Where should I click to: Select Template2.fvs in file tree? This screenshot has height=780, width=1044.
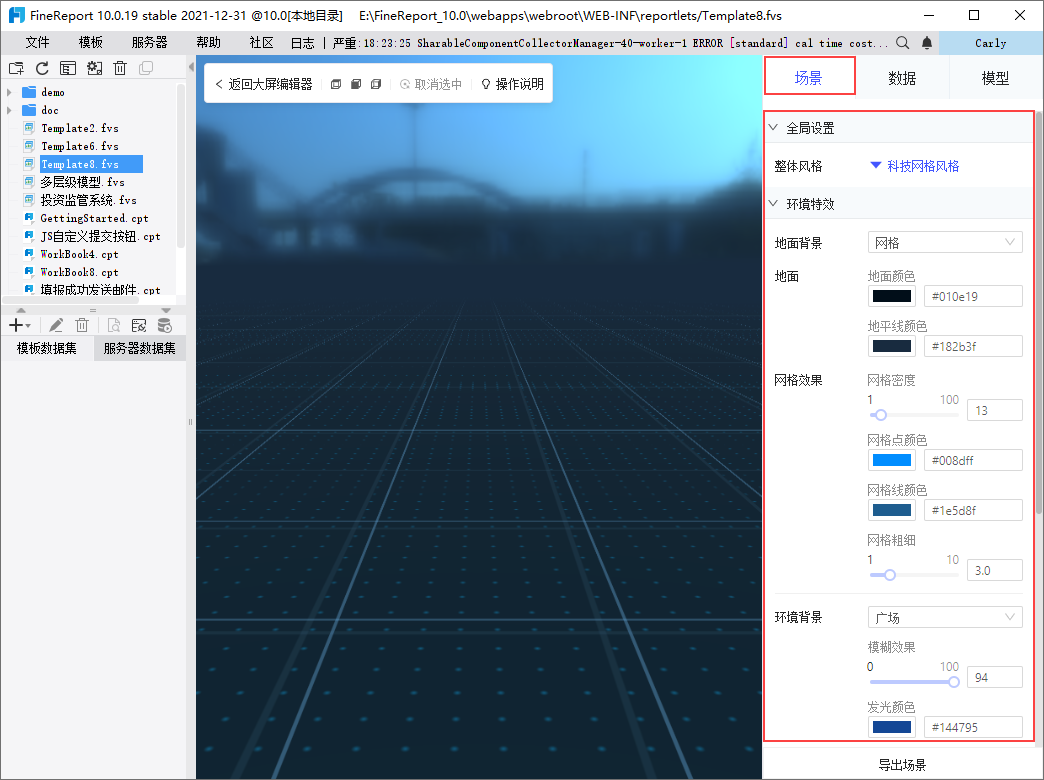tap(80, 128)
